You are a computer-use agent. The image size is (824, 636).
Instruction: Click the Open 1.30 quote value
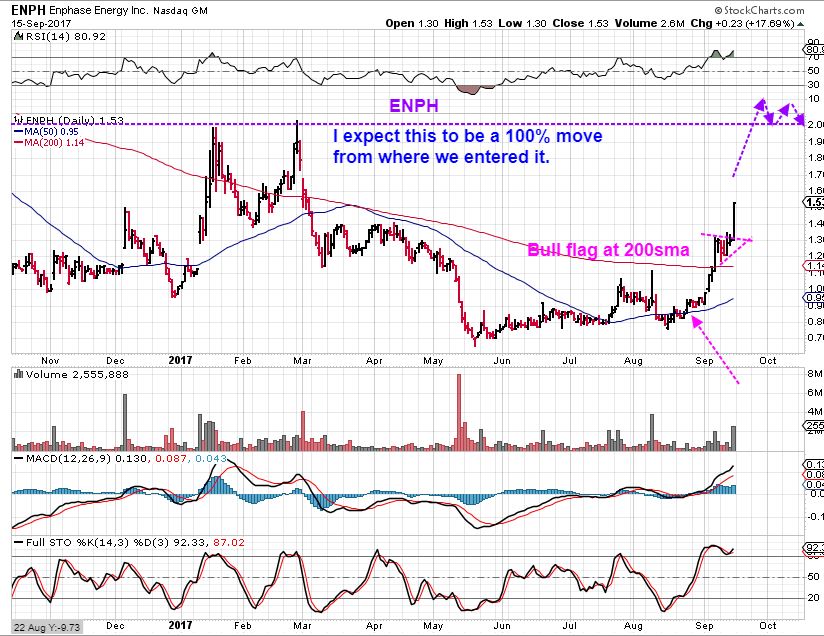411,24
